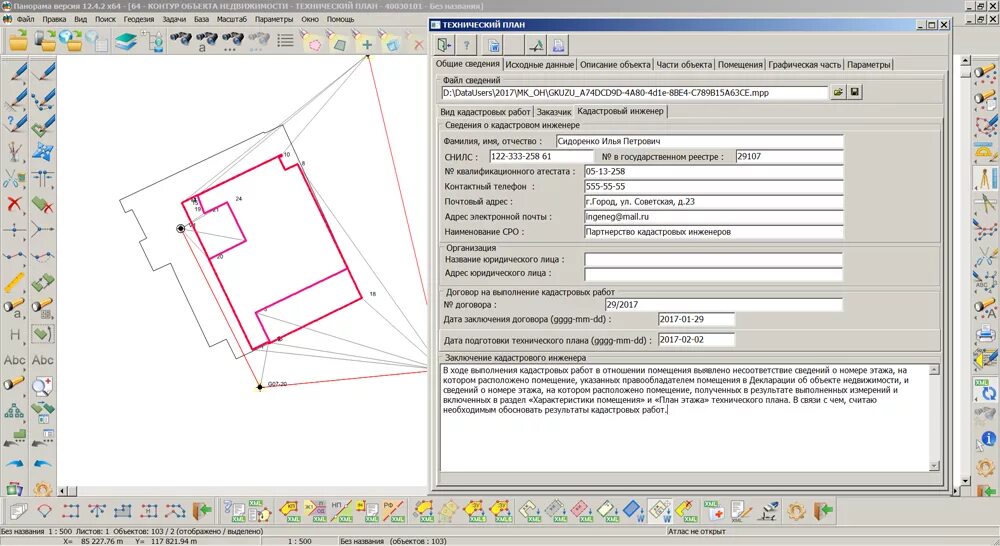Open the Вид кадастровых работ sub-tab
Screen dimensions: 1000x546
[x=485, y=112]
